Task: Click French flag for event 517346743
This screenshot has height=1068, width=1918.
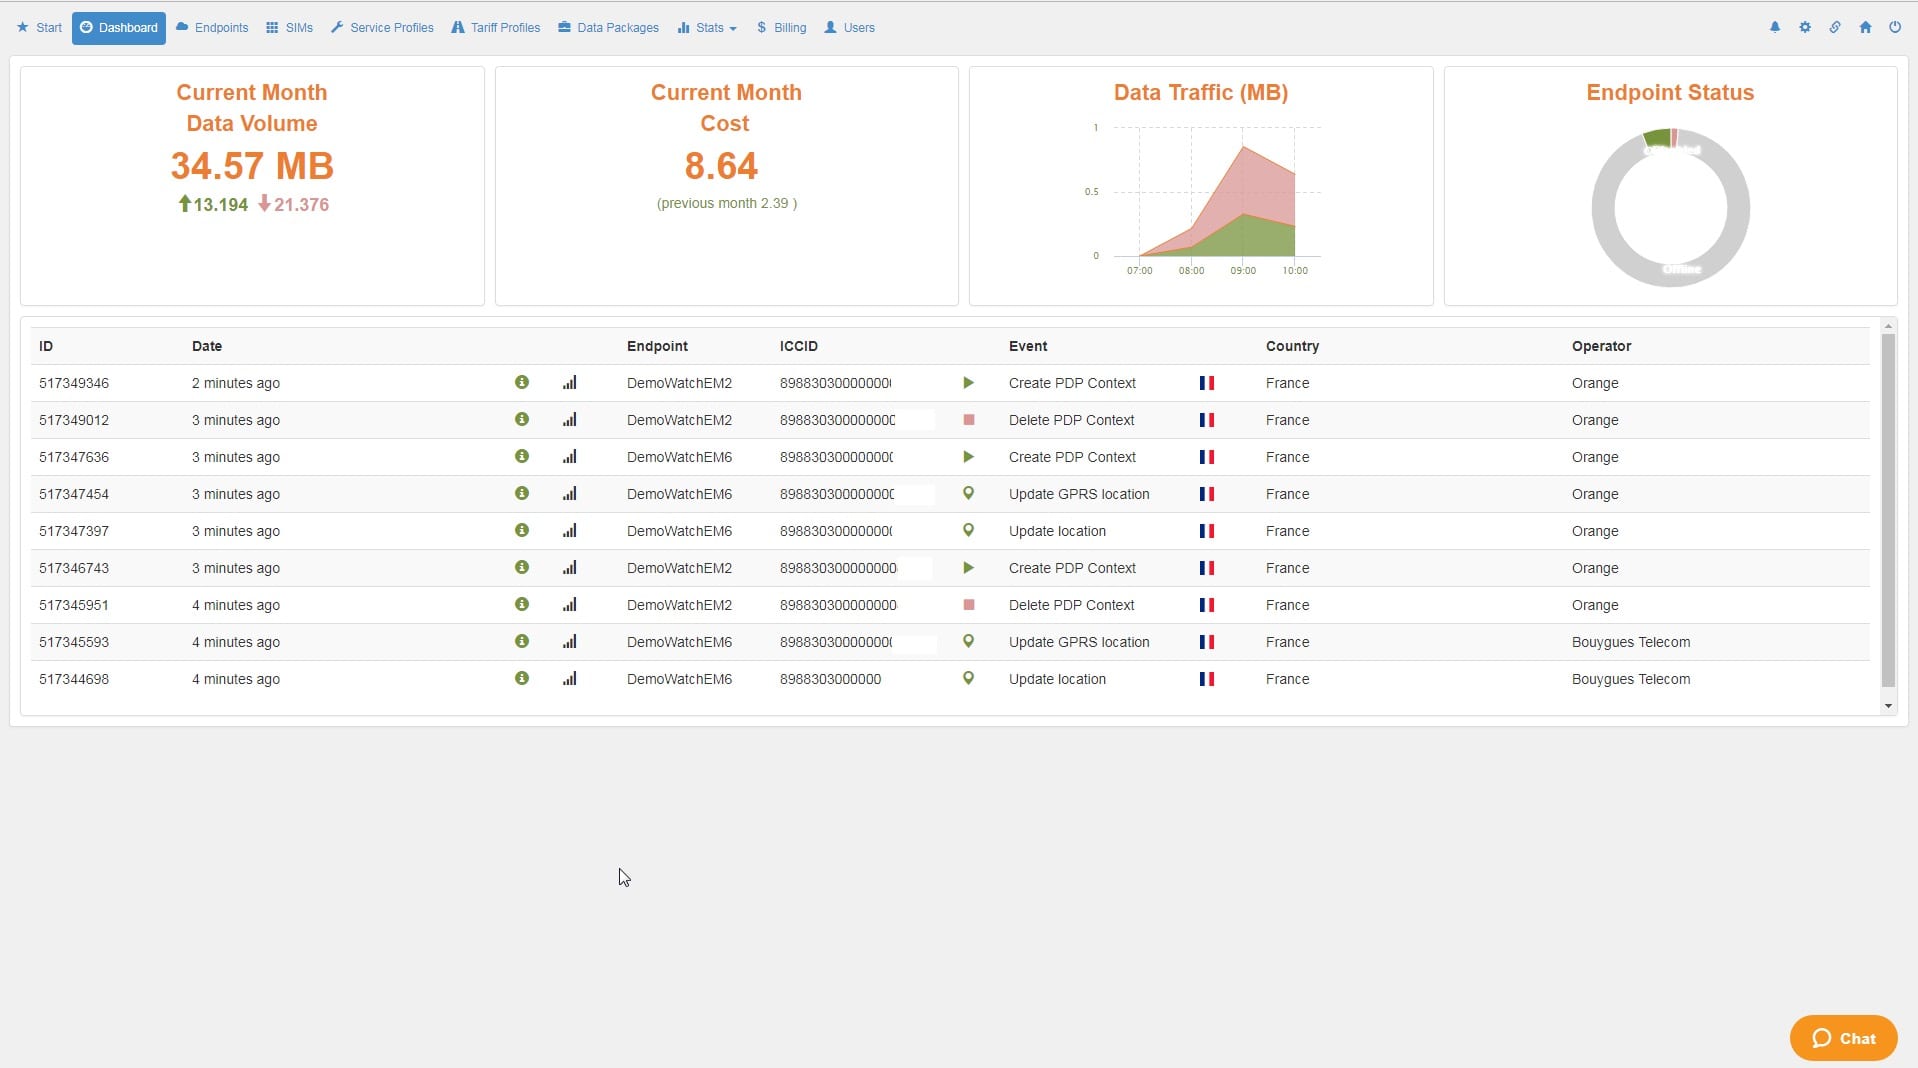Action: coord(1207,568)
